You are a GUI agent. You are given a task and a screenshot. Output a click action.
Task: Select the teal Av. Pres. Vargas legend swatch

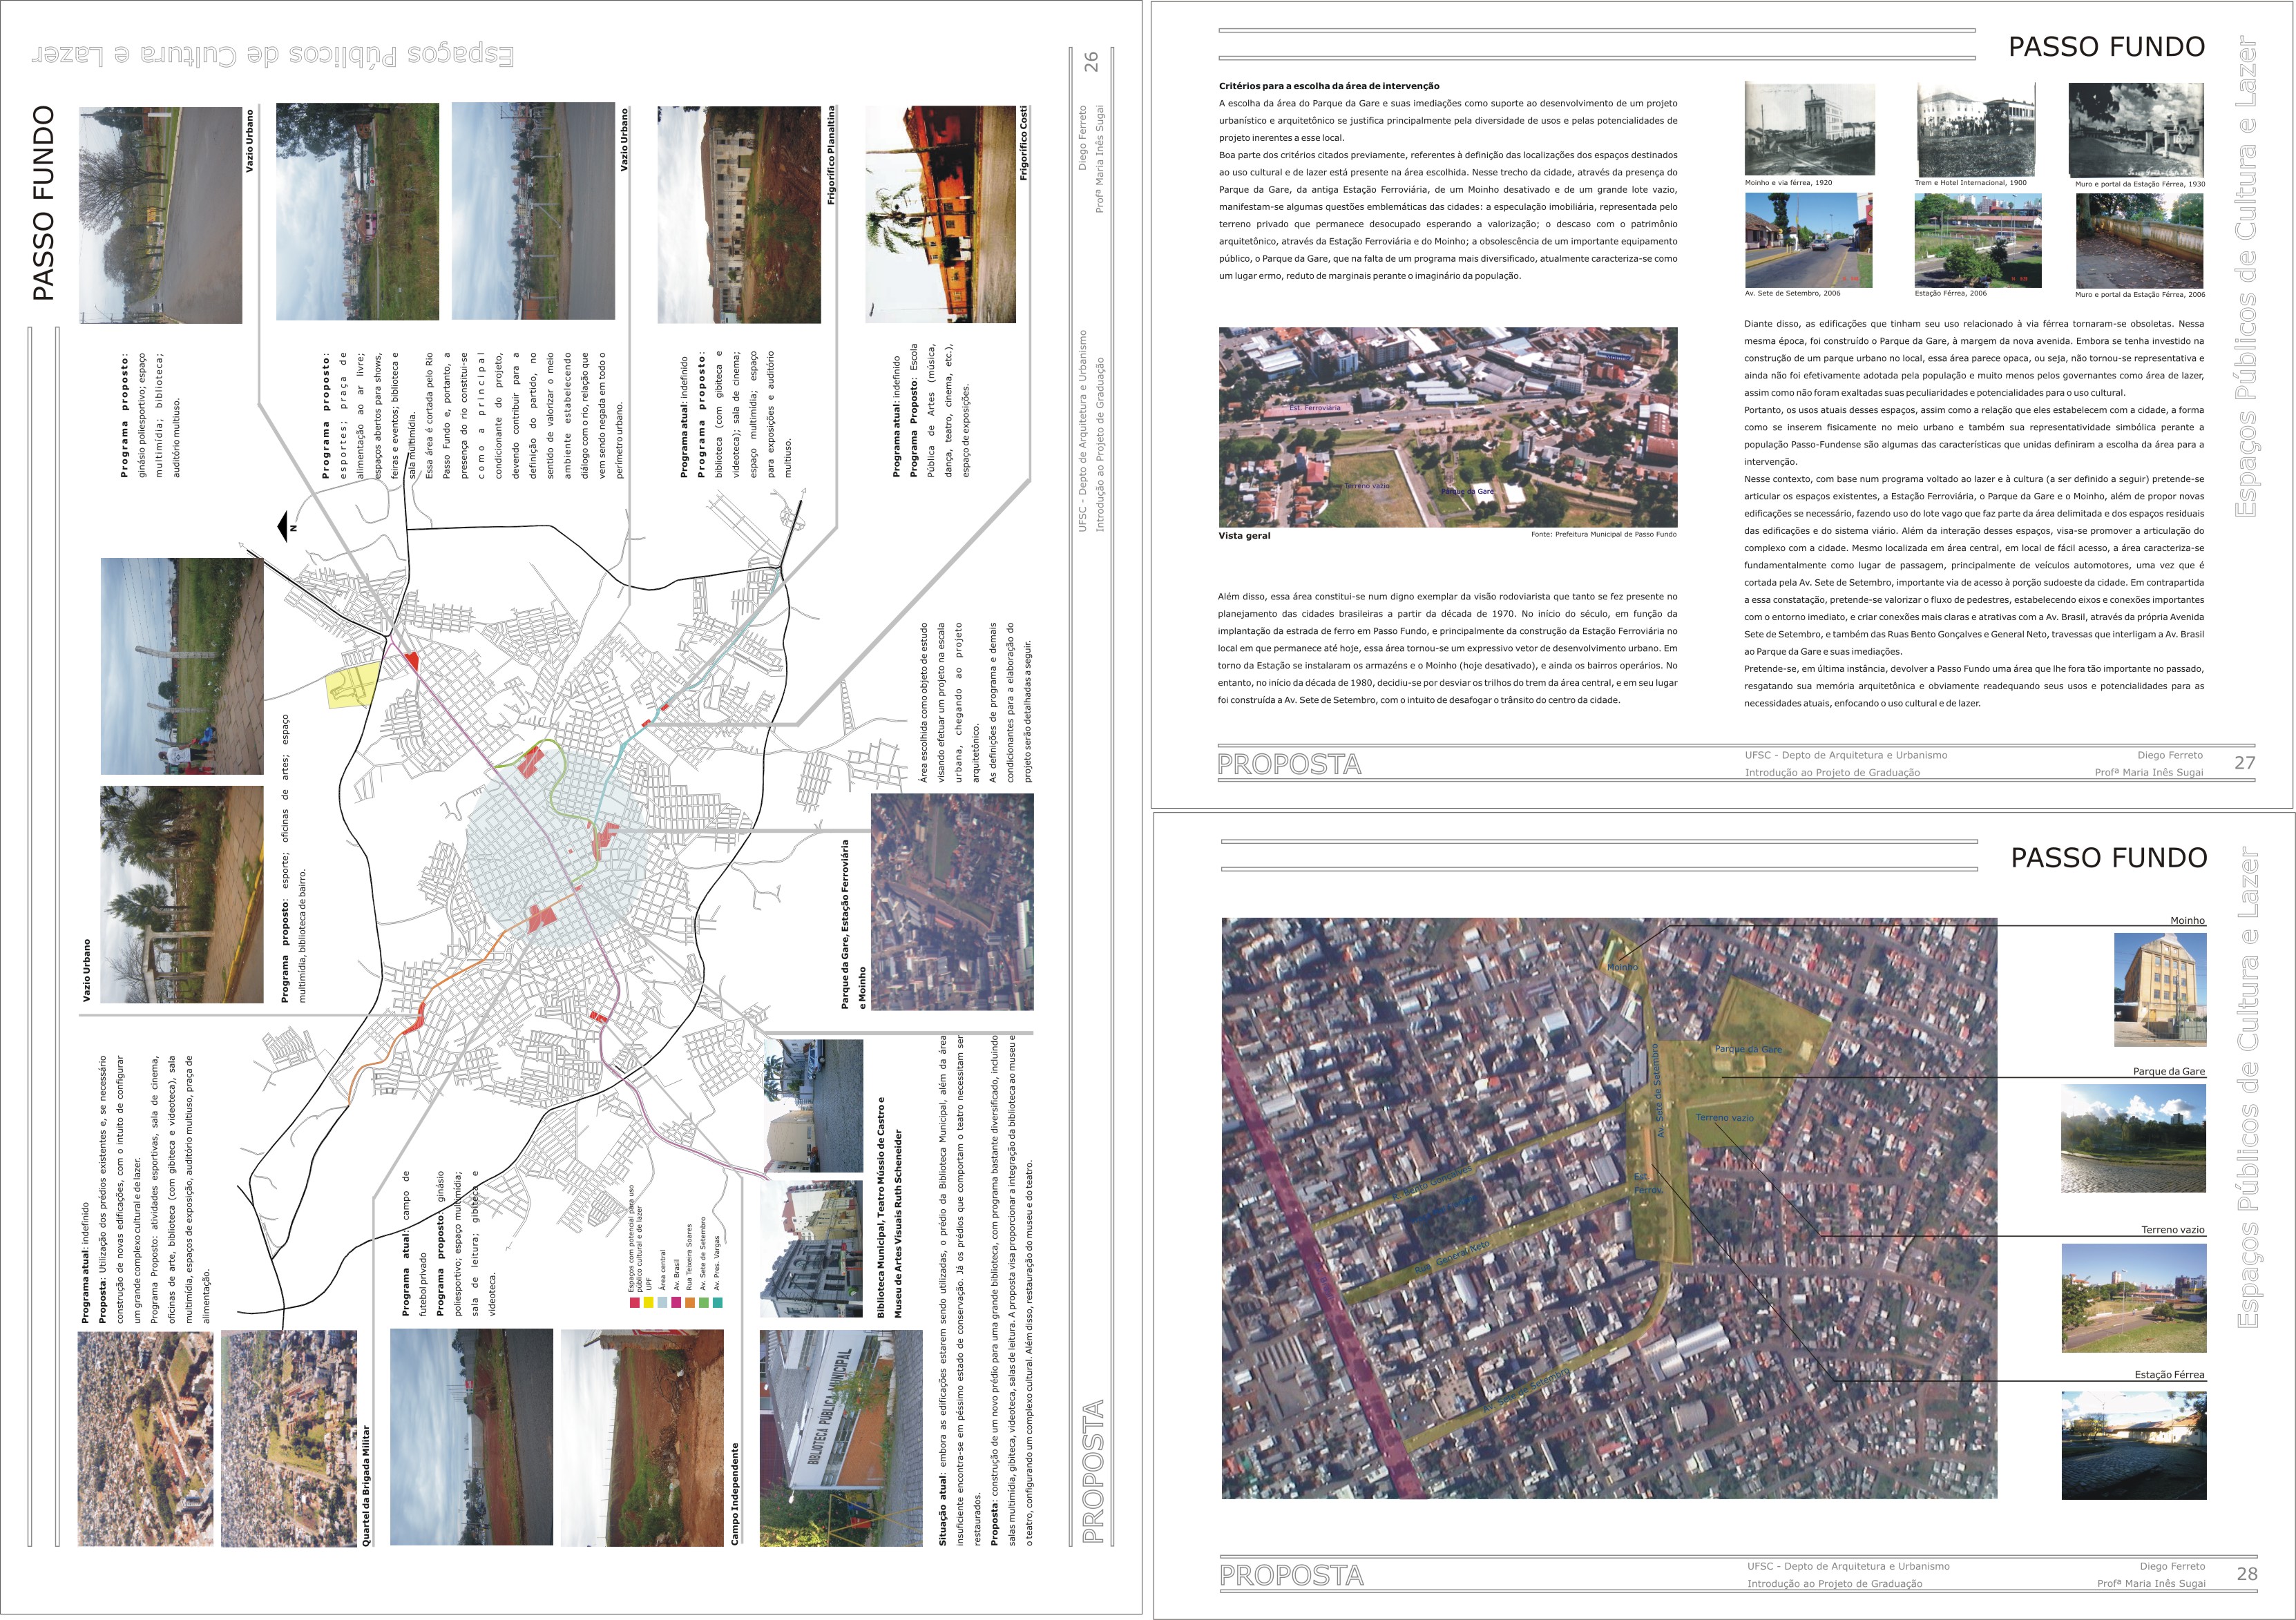point(718,1303)
